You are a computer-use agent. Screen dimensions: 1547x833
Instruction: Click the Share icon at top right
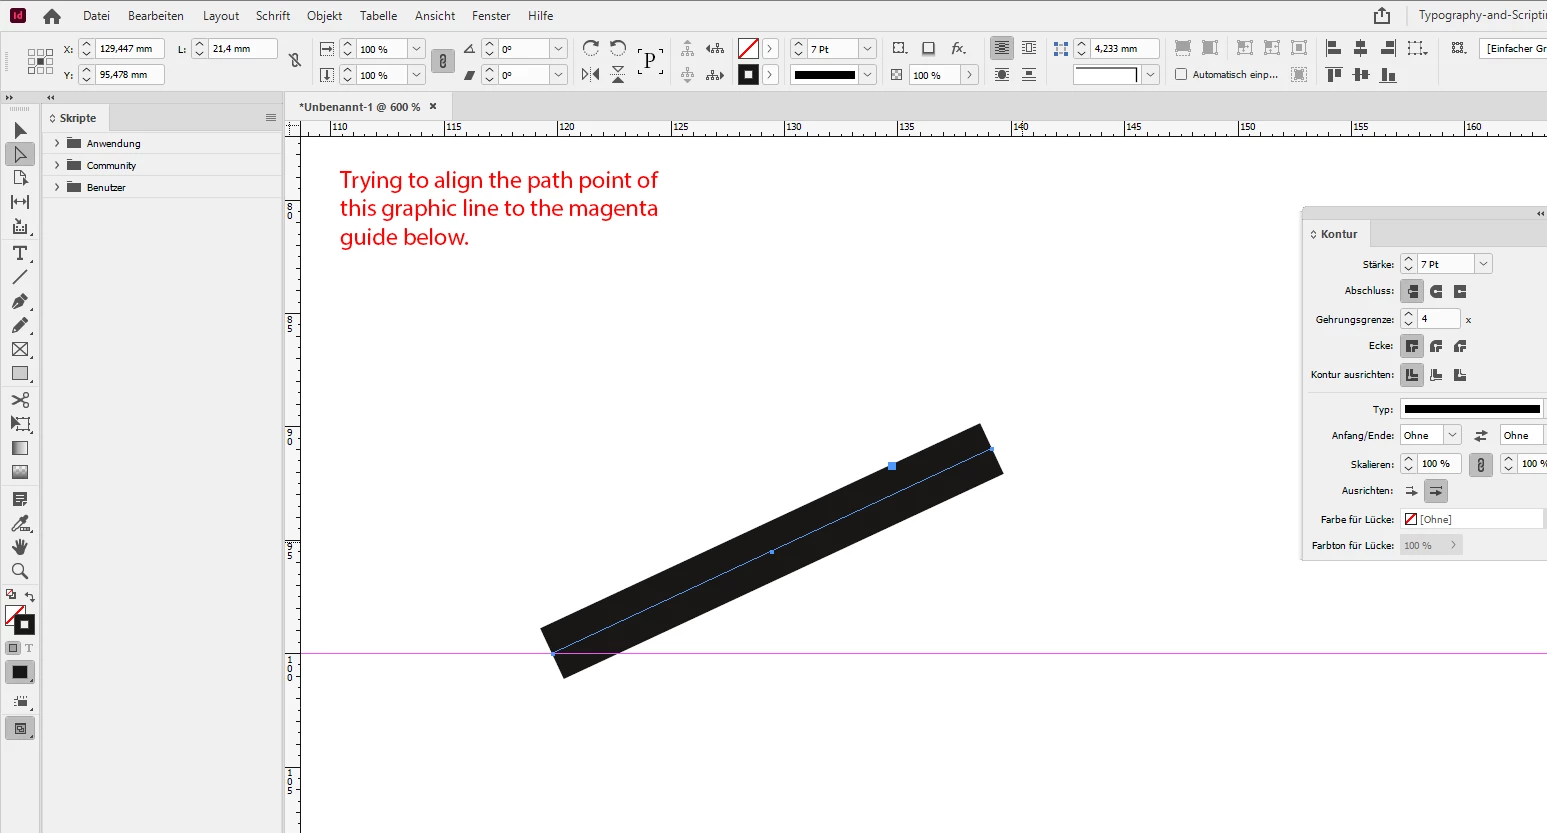click(1382, 16)
